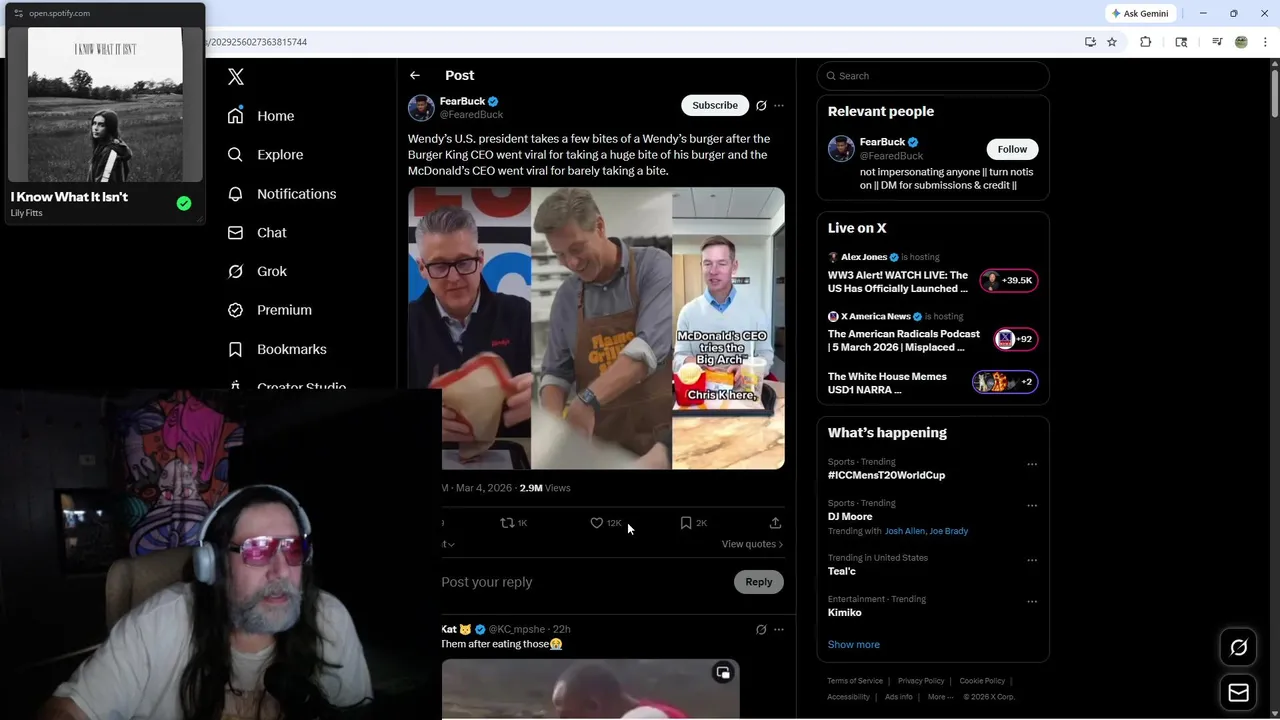The width and height of the screenshot is (1280, 720).
Task: Open the Home navigation item
Action: coord(261,116)
